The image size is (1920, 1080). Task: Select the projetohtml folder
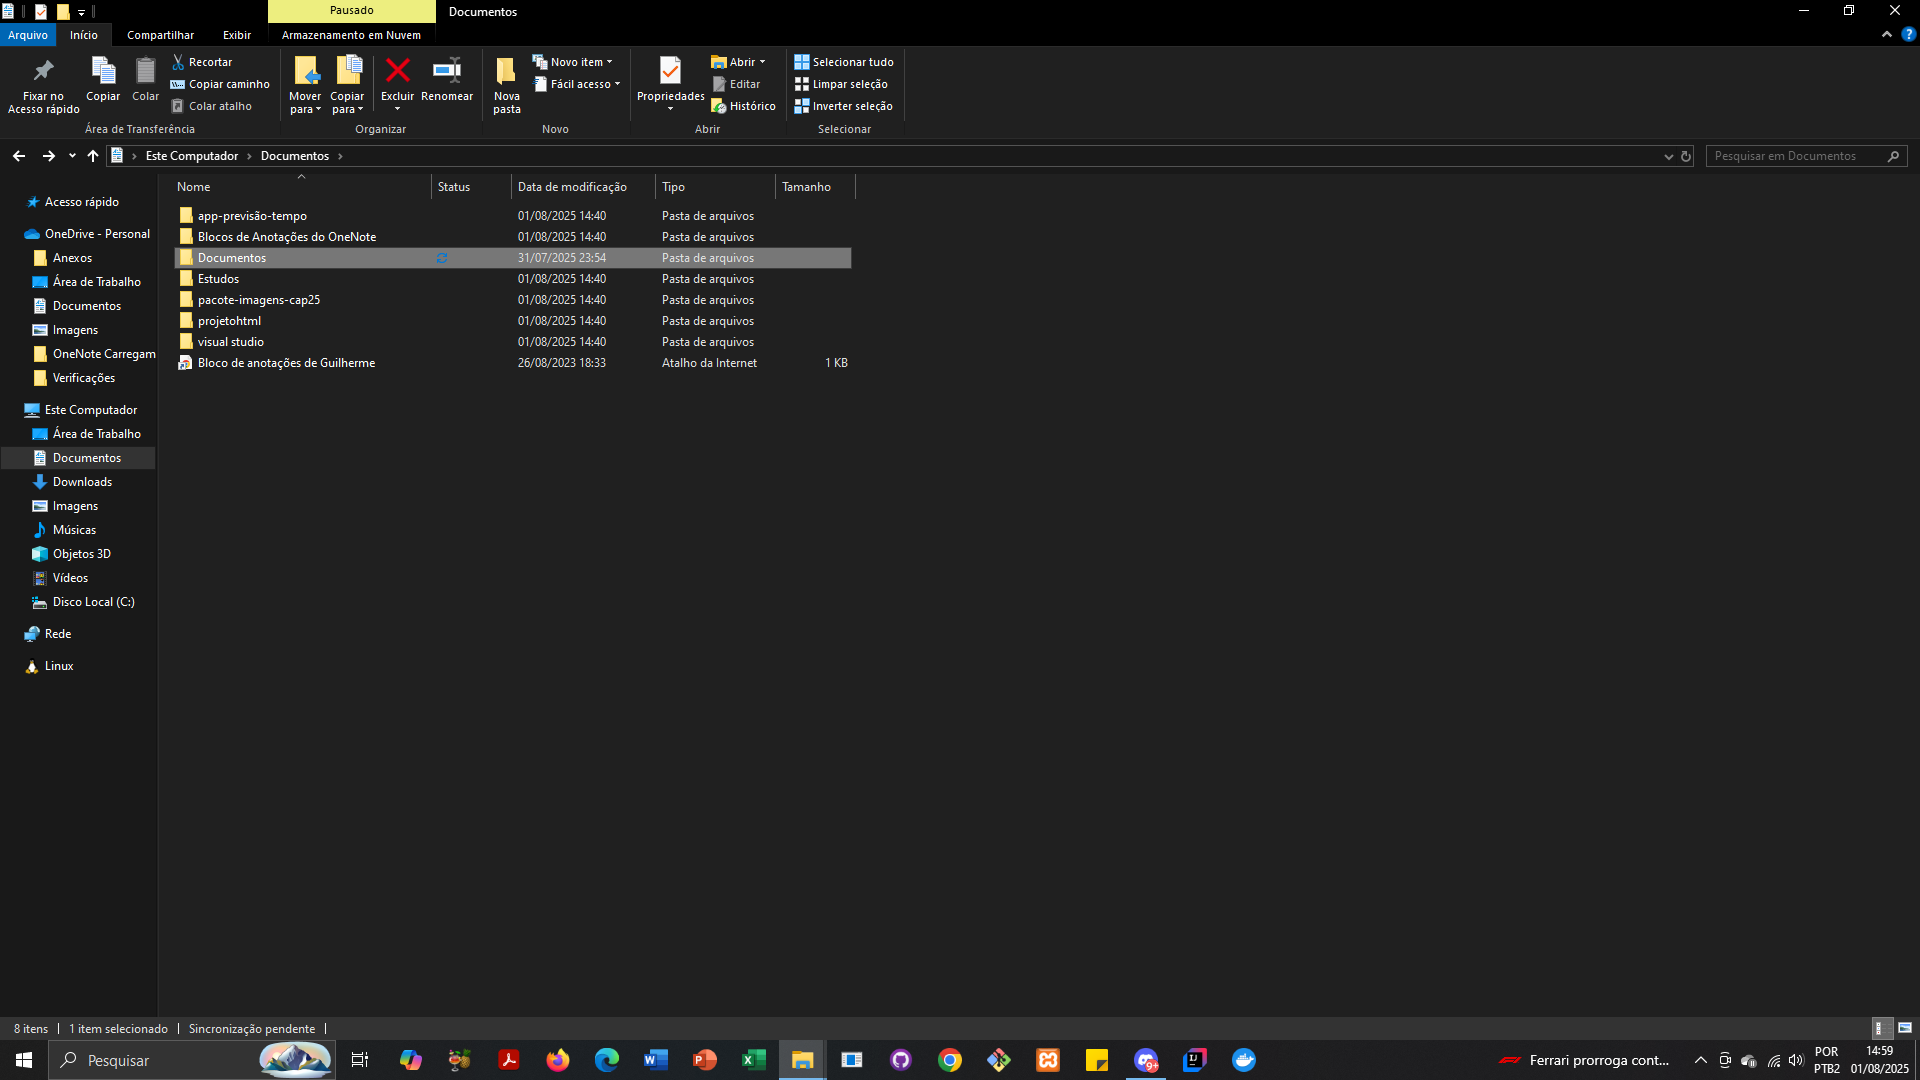[512, 321]
